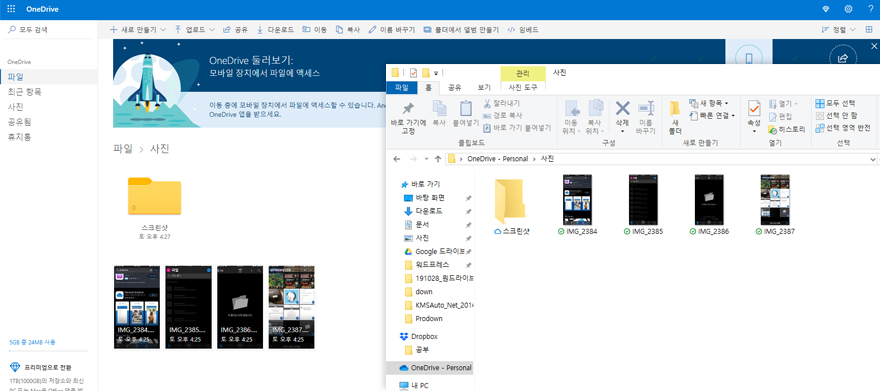Click 새 폴더 new folder in Explorer ribbon

(675, 118)
